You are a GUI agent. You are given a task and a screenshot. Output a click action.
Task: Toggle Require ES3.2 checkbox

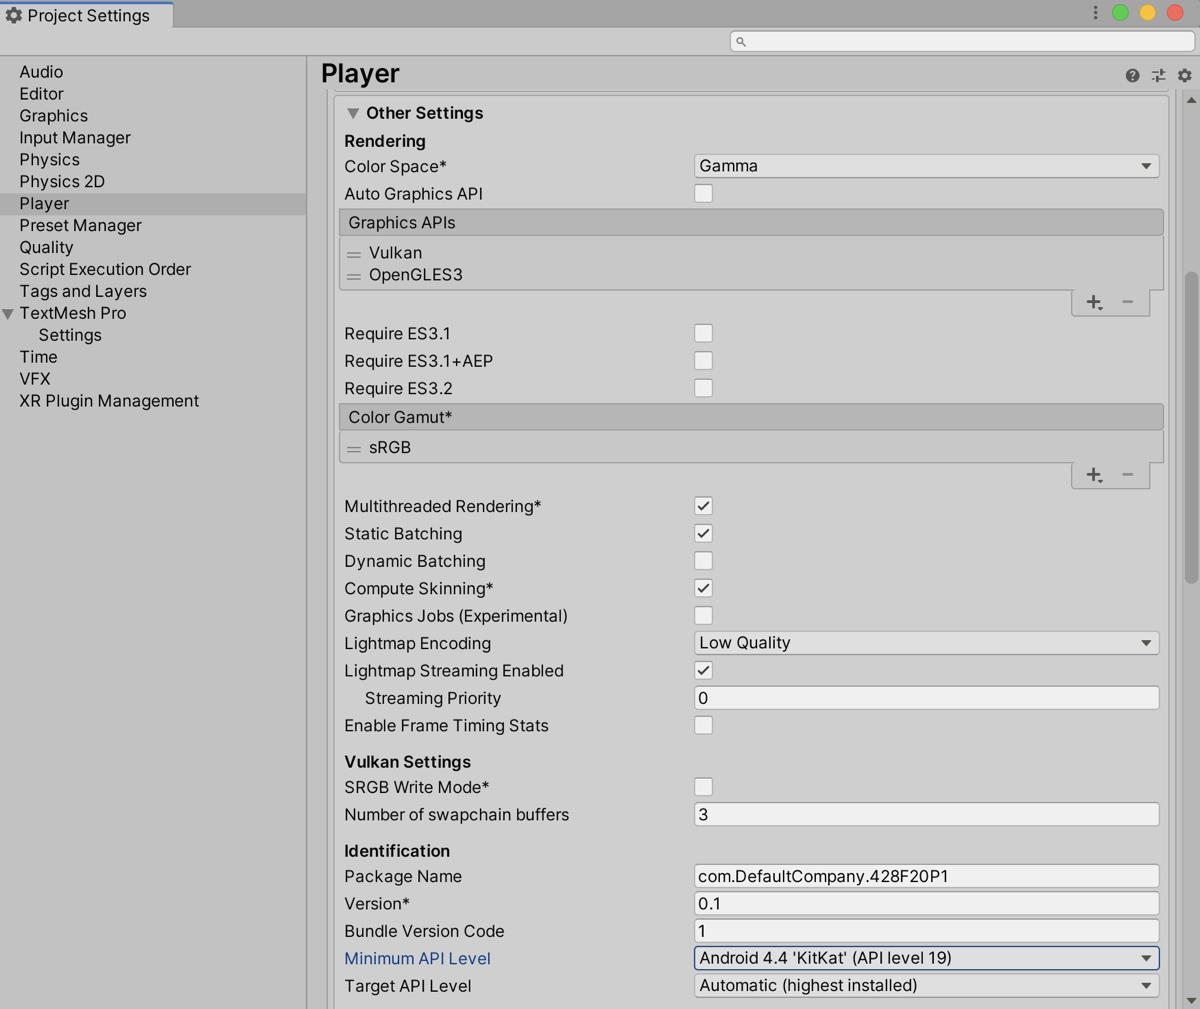704,388
